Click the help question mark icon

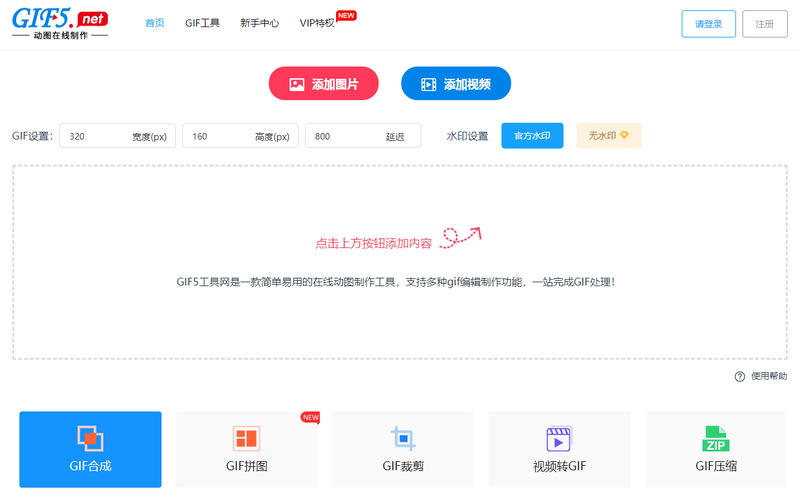740,377
